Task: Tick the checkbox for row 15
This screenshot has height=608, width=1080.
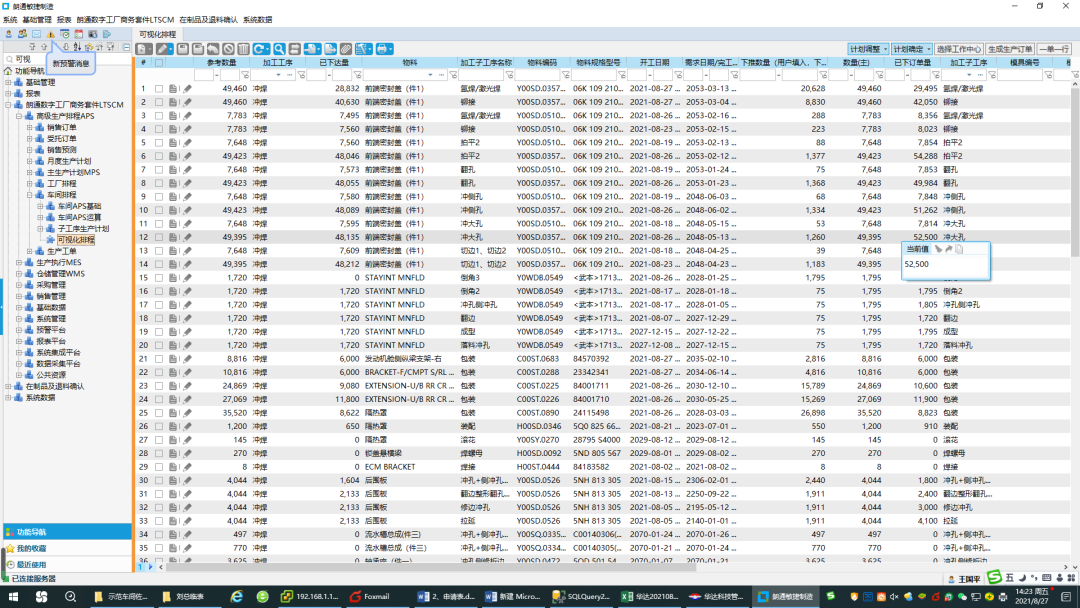Action: [x=158, y=277]
